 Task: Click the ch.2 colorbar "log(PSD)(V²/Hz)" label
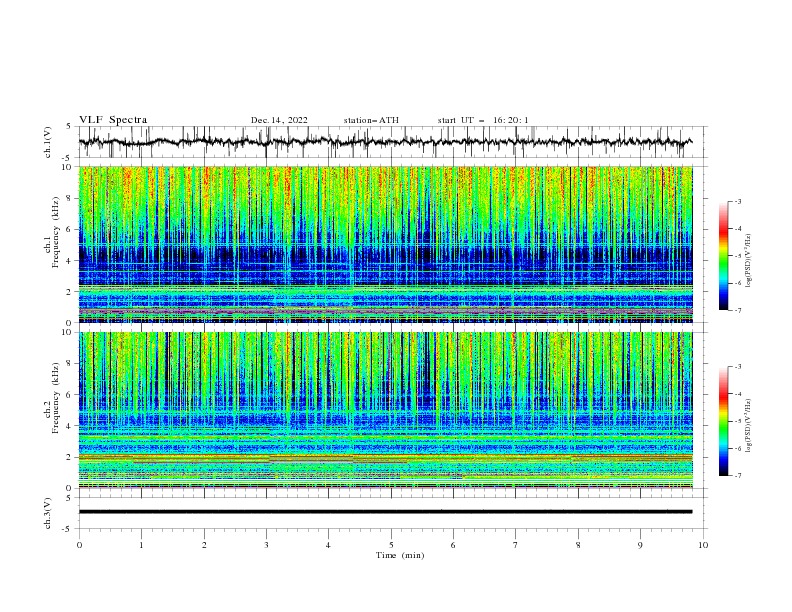pos(749,426)
